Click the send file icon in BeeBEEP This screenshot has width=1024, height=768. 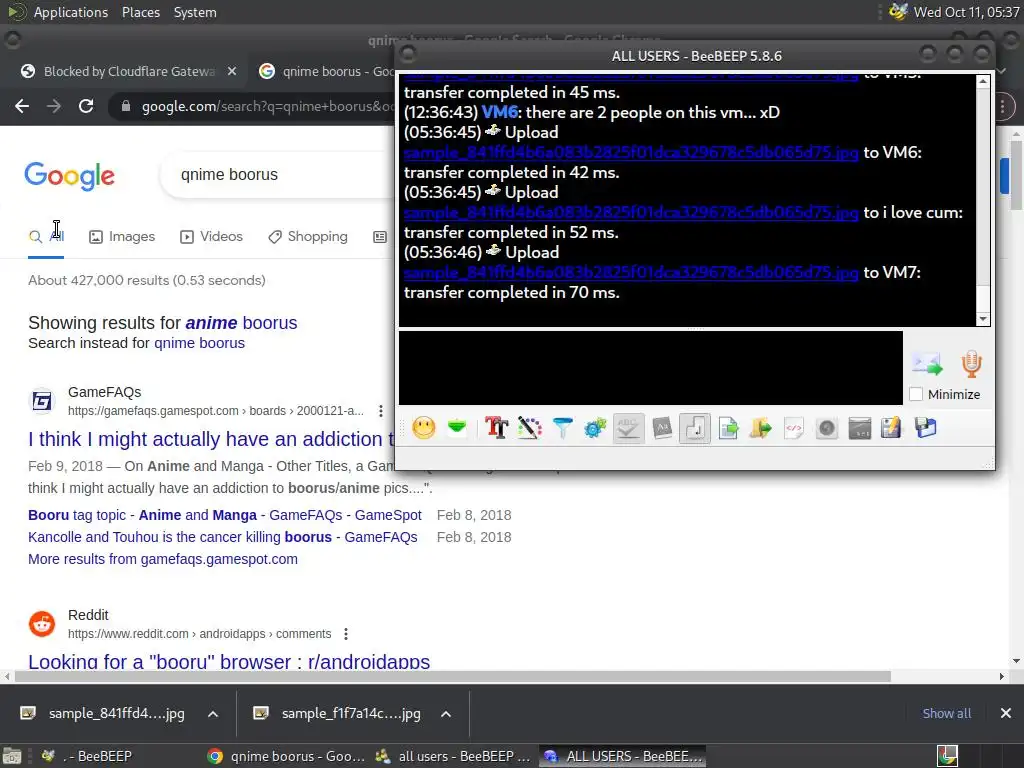[728, 428]
